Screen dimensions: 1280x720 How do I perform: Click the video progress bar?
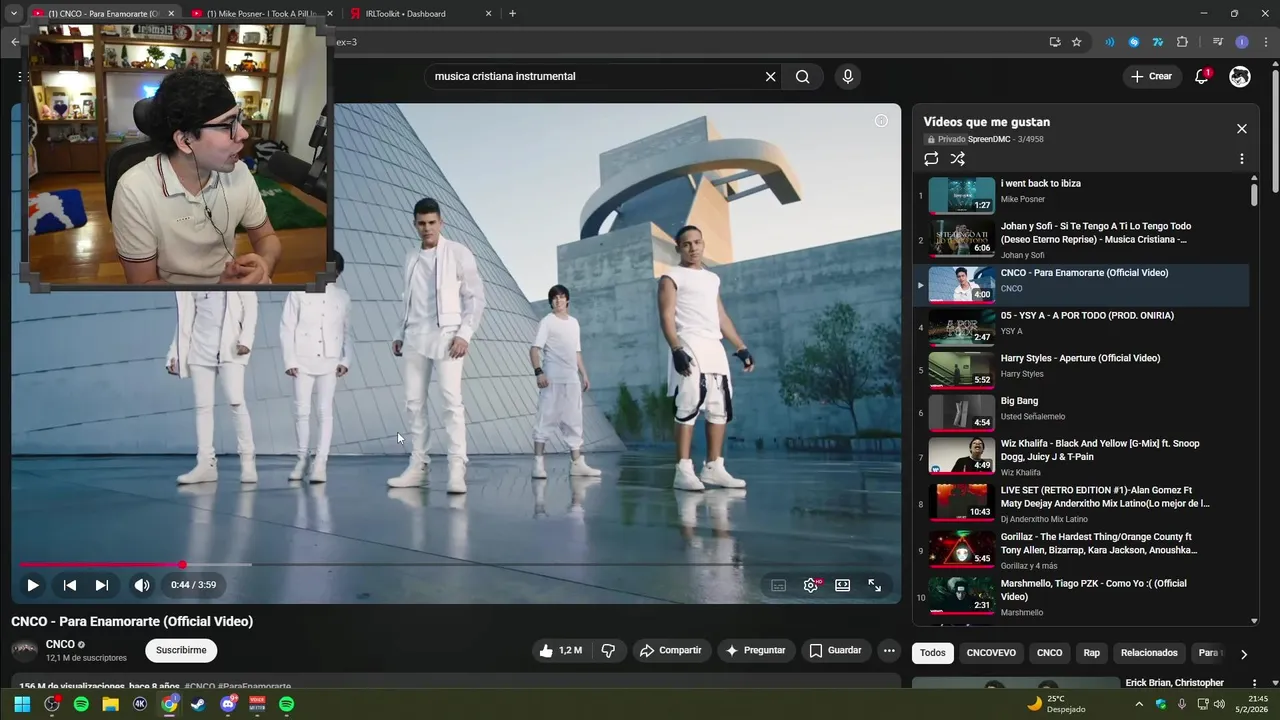456,565
